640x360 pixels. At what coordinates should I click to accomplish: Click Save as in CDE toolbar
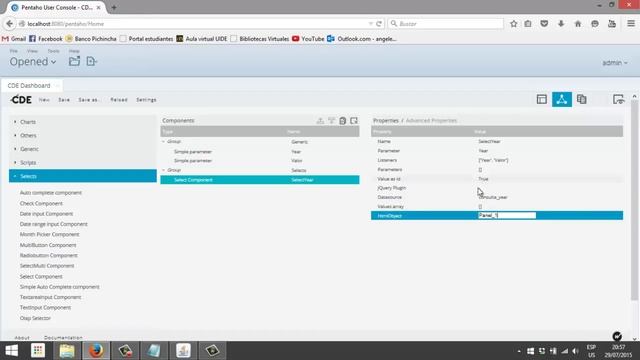[x=89, y=100]
